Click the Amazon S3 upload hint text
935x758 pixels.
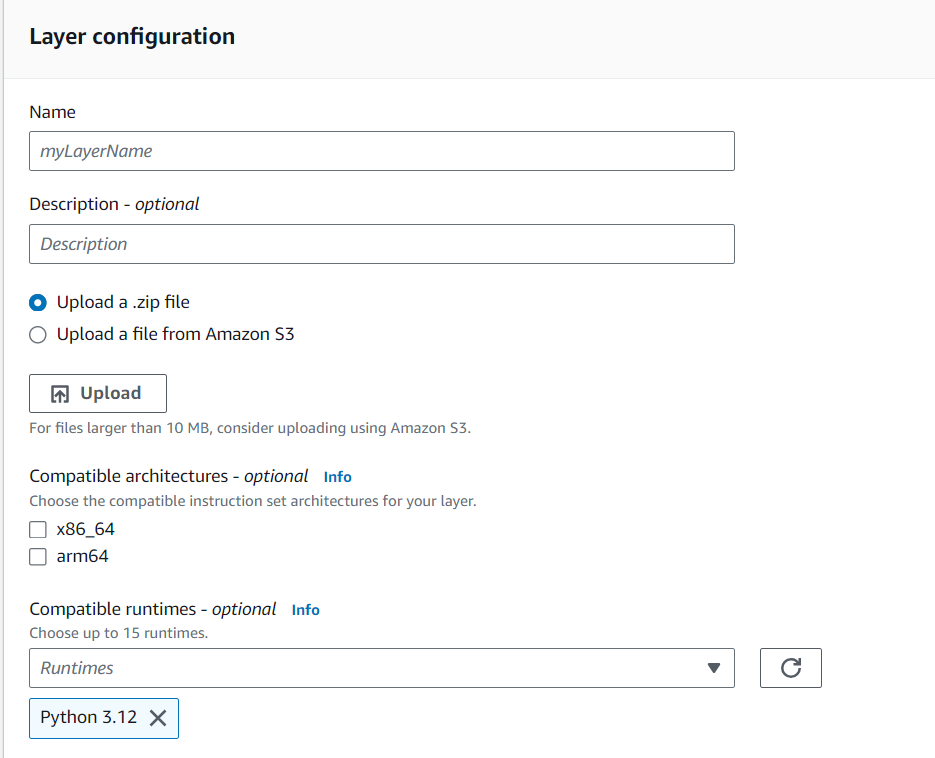click(249, 428)
